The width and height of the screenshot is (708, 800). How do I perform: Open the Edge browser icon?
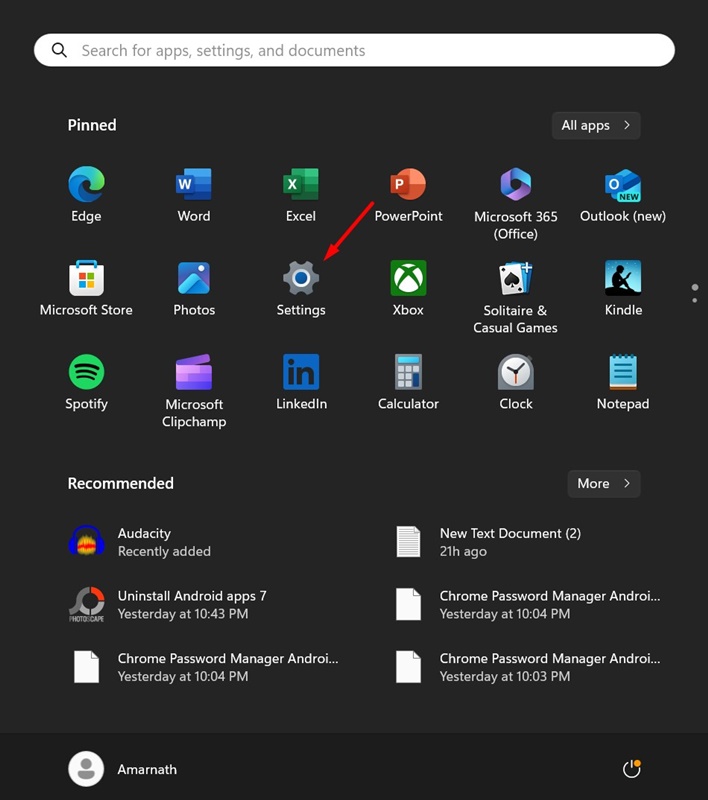pyautogui.click(x=86, y=184)
